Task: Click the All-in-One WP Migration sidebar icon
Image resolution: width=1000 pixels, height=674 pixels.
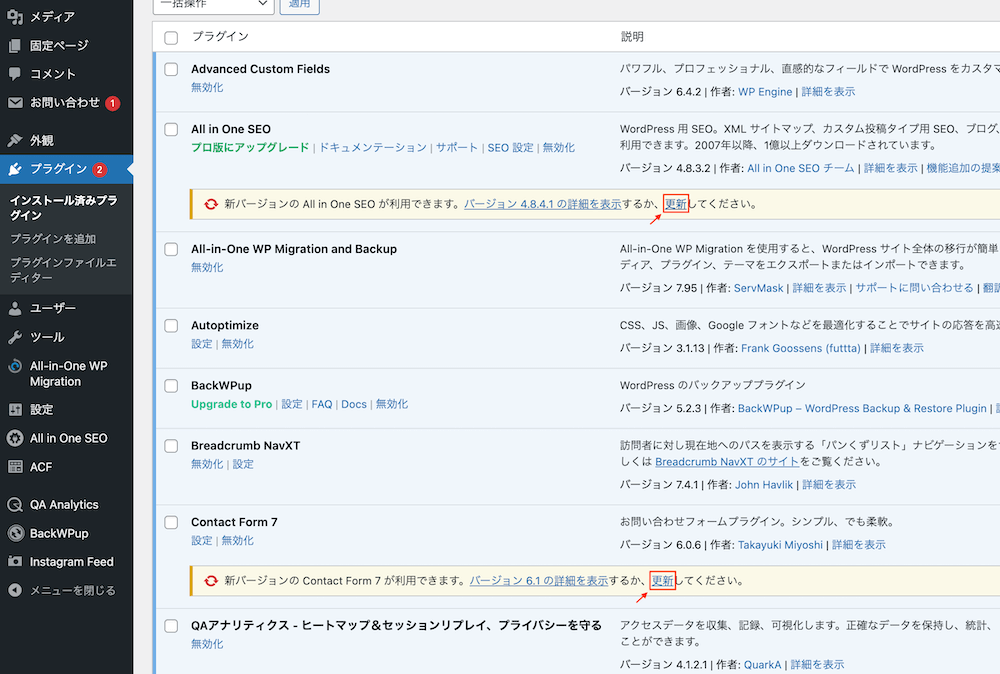Action: 15,367
